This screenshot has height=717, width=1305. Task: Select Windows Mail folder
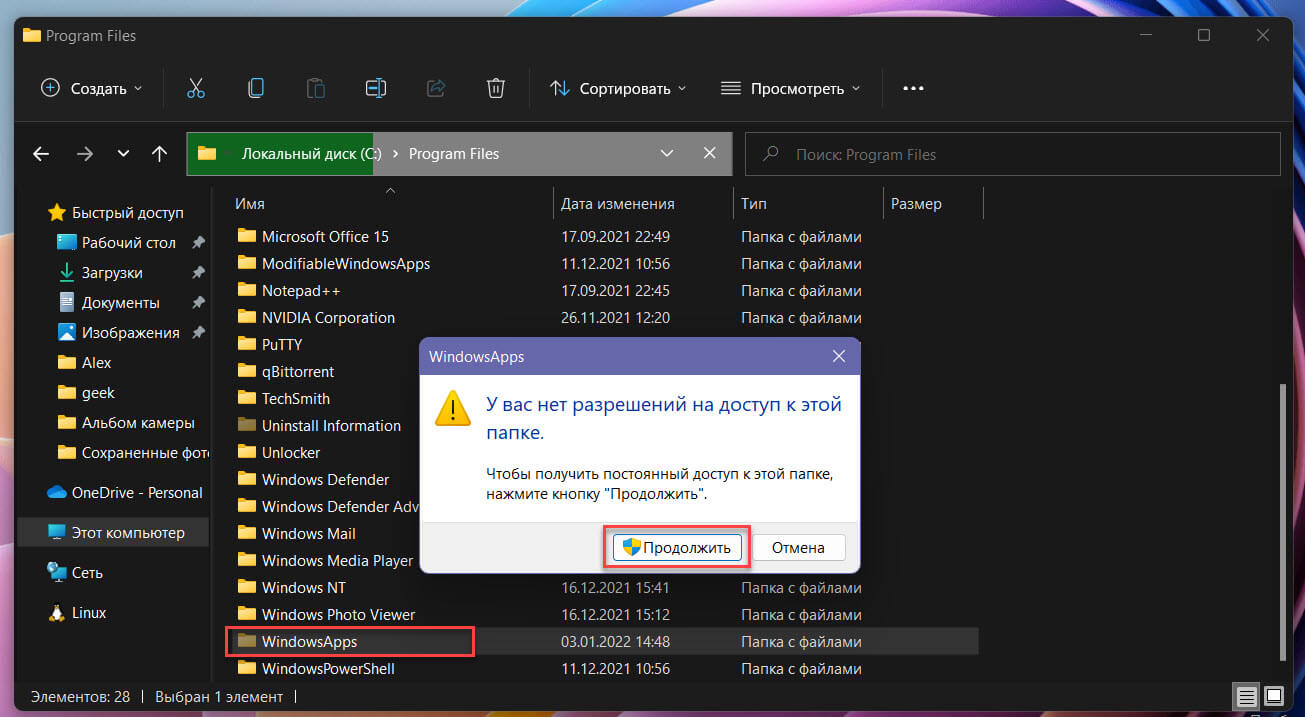tap(308, 534)
